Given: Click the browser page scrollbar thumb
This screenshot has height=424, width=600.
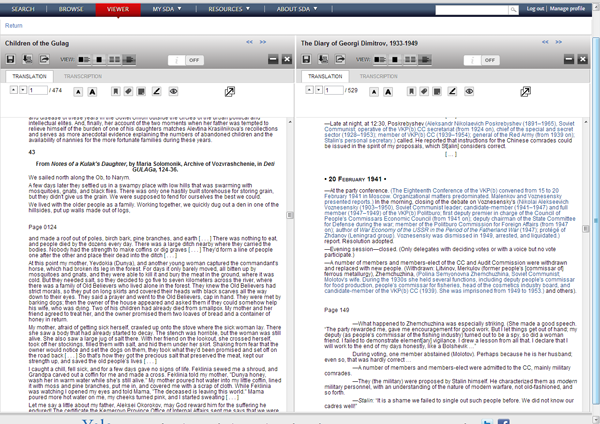Looking at the screenshot, I should 596,220.
